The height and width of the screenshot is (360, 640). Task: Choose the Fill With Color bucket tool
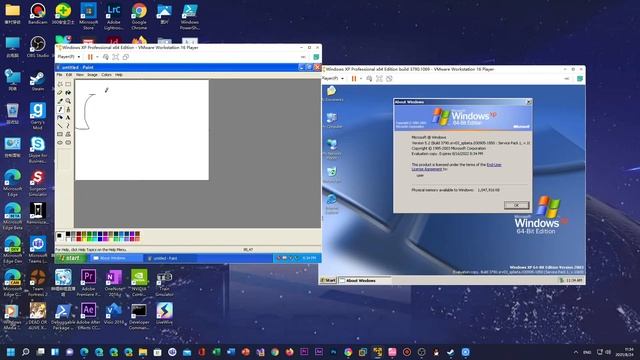(x=68, y=93)
